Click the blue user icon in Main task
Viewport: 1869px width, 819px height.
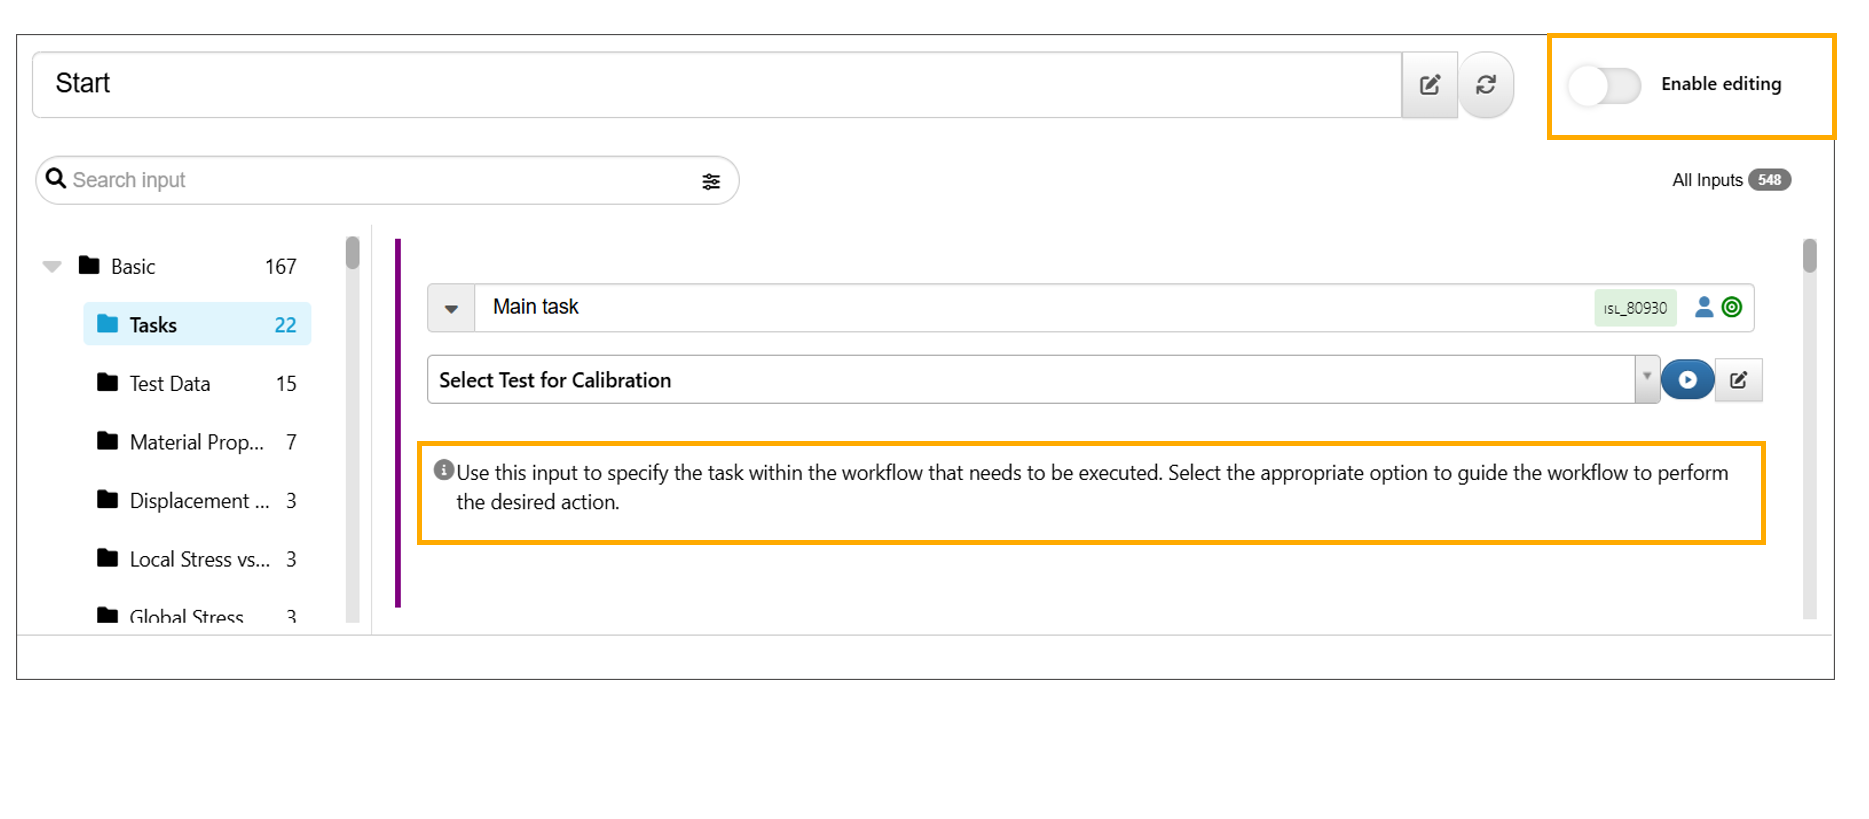point(1704,307)
